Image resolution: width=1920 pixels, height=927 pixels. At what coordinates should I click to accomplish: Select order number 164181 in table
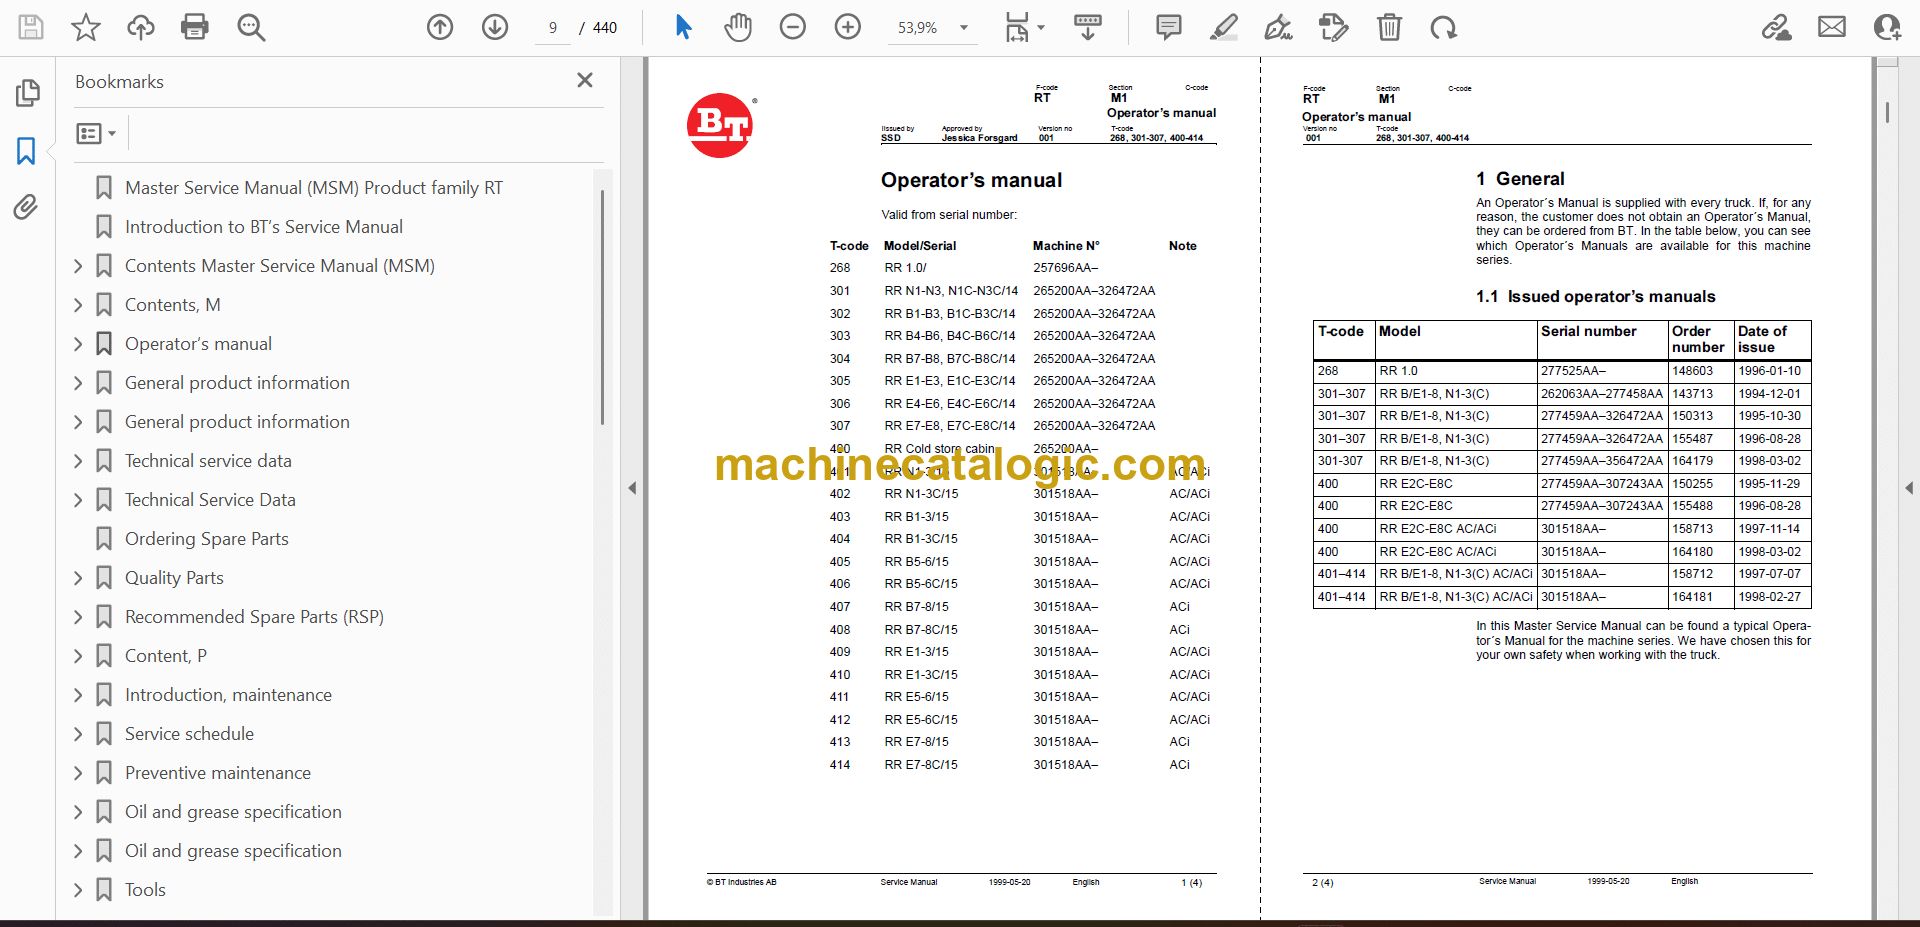1693,597
